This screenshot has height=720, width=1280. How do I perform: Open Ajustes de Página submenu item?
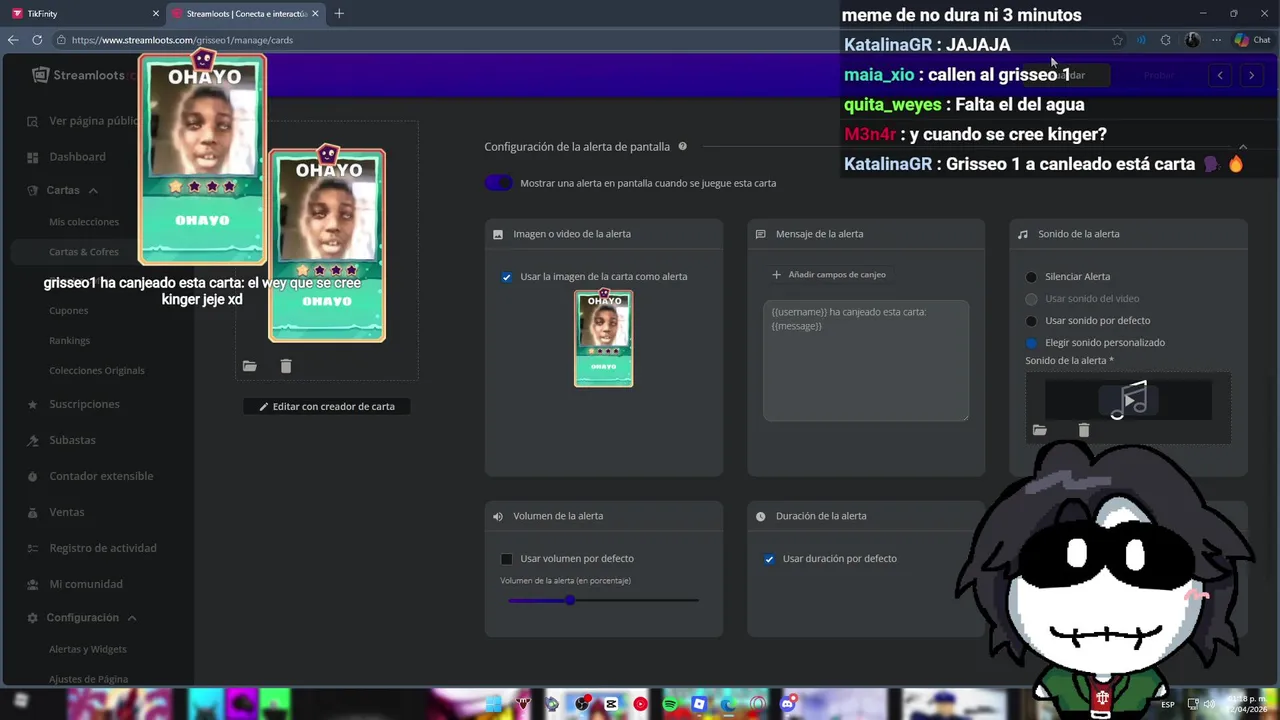[x=89, y=679]
